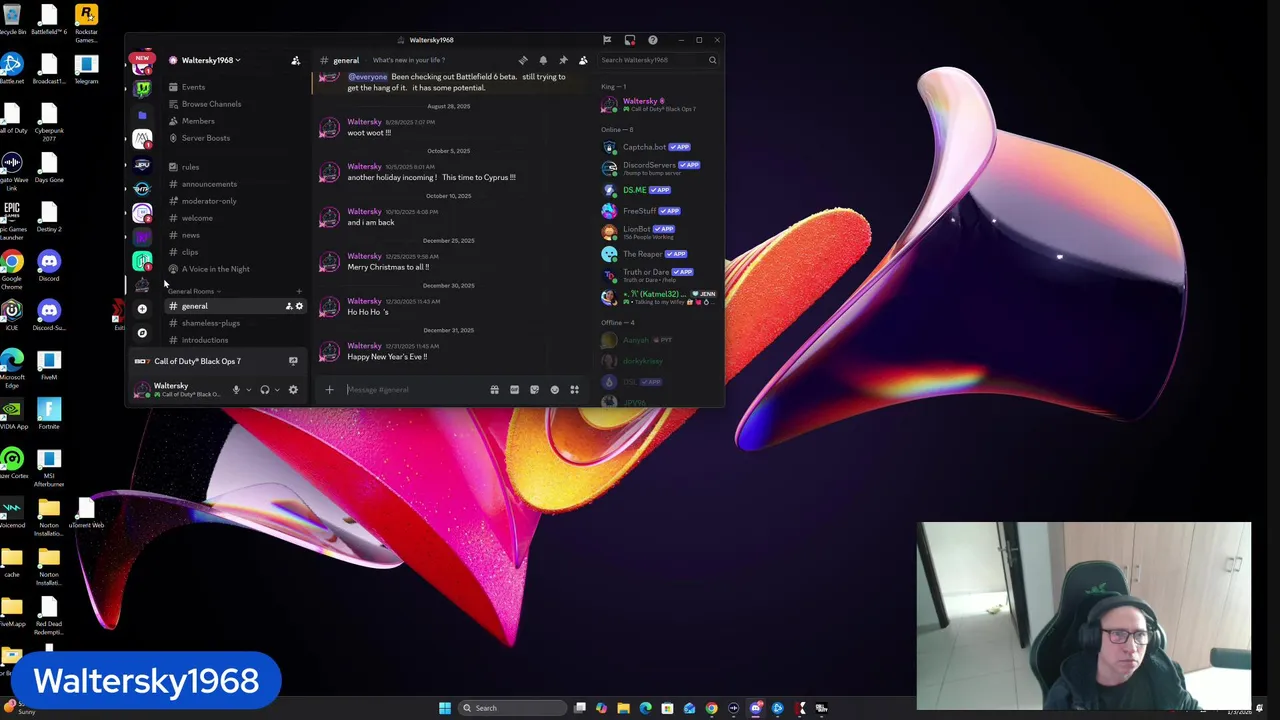The height and width of the screenshot is (720, 1280).
Task: Toggle headphone deafen in the user panel
Action: coord(264,390)
